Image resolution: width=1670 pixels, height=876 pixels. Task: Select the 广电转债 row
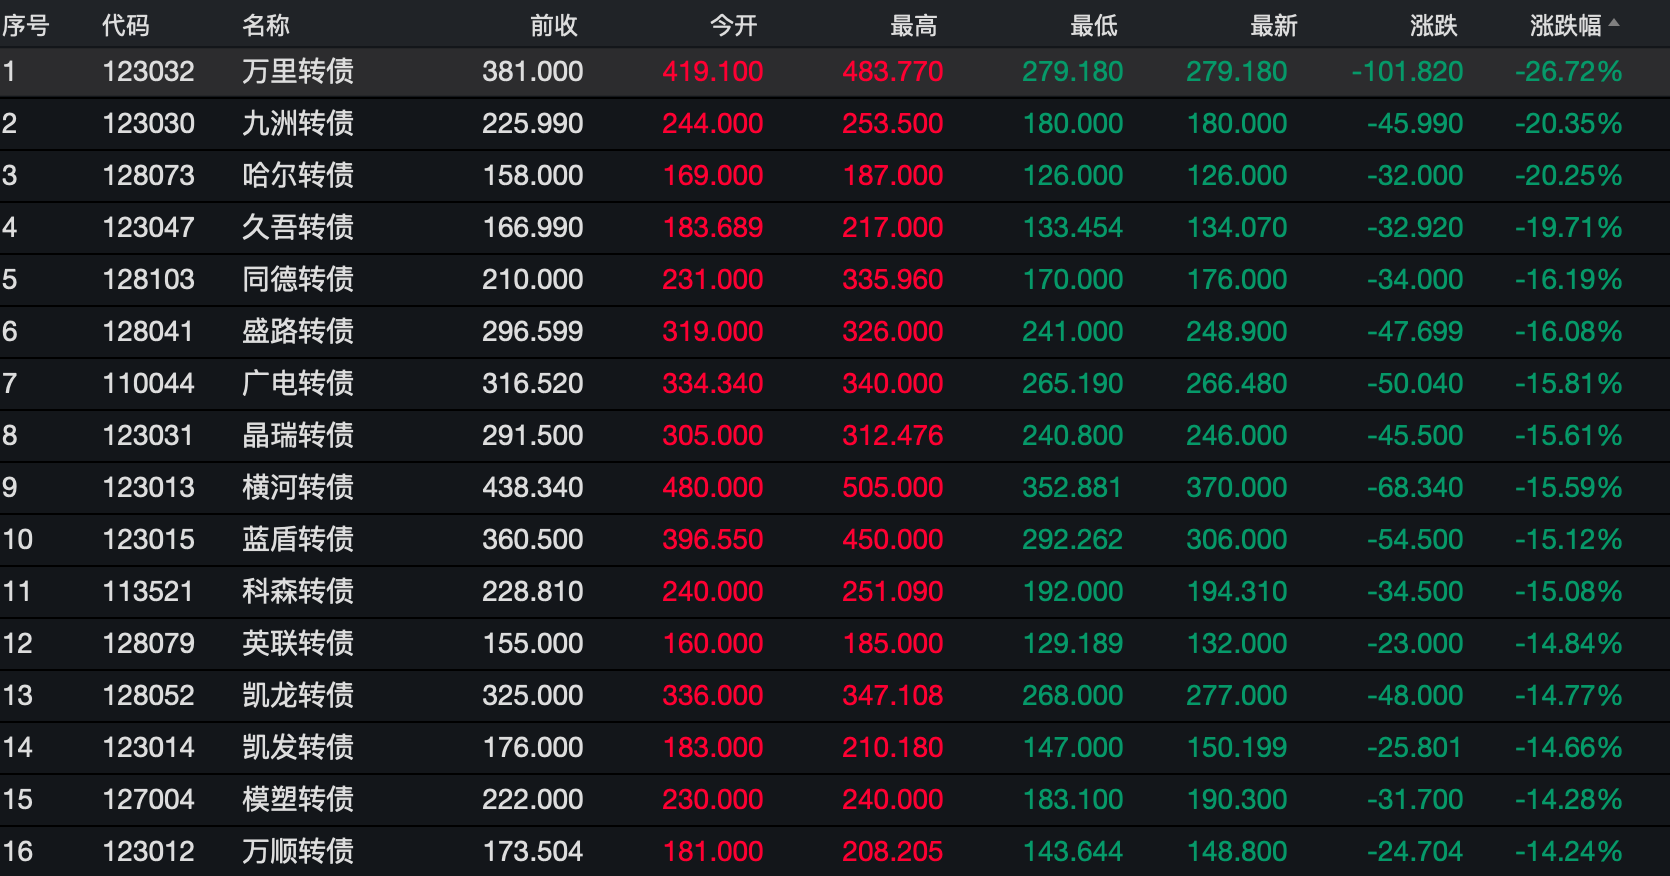(298, 384)
